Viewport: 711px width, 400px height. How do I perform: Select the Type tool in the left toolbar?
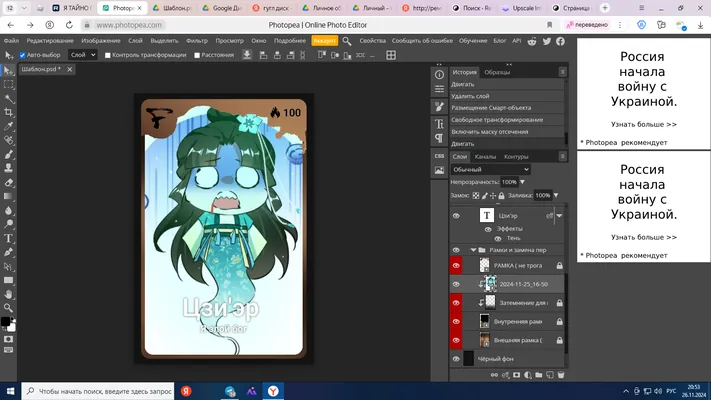(x=9, y=238)
